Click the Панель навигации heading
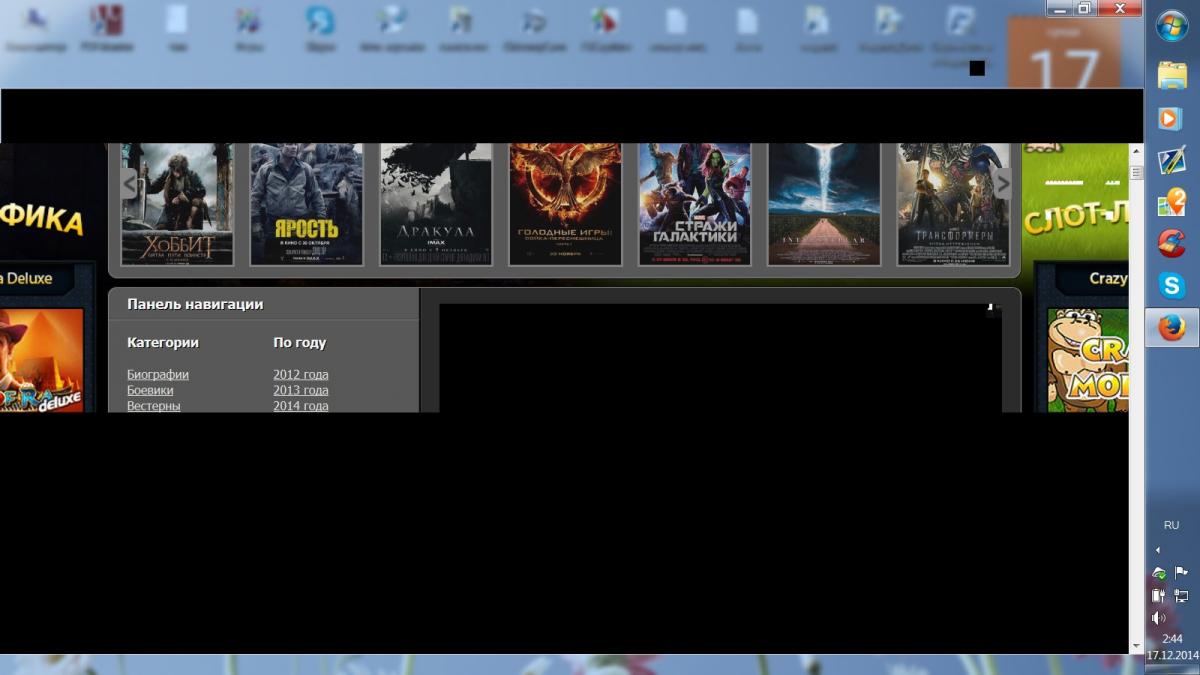The height and width of the screenshot is (675, 1200). pos(195,304)
